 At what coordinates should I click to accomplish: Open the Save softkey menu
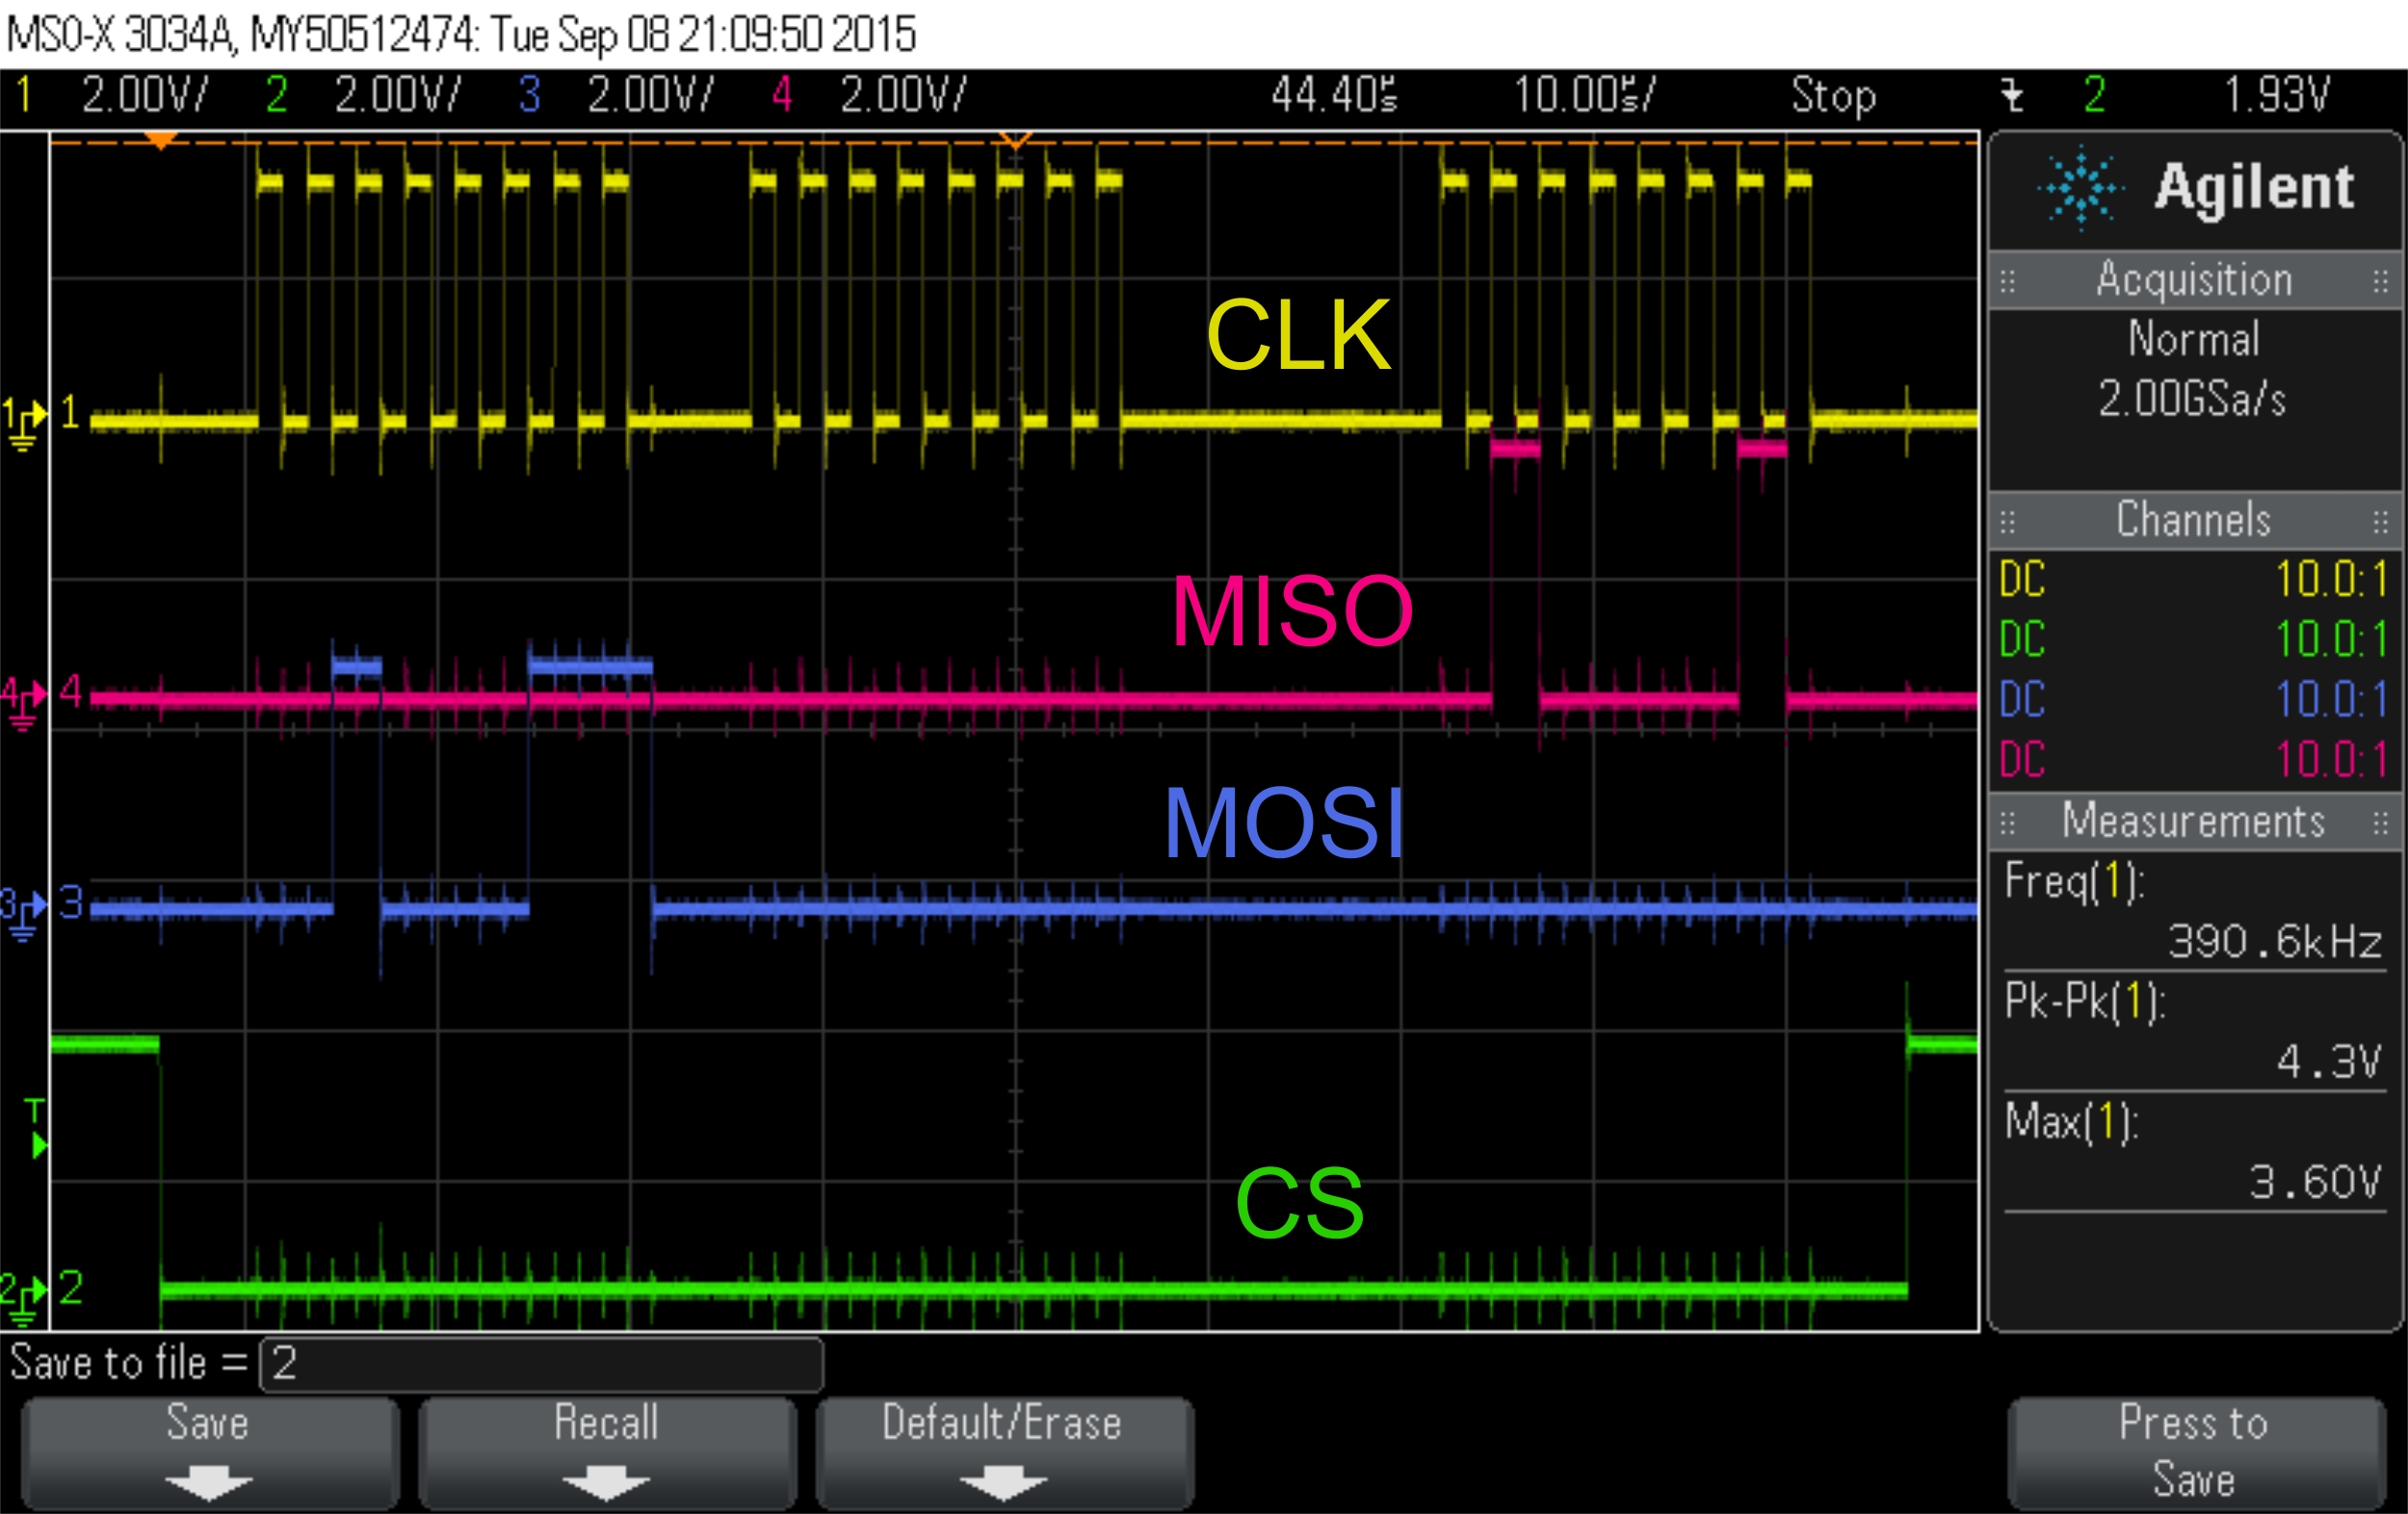tap(210, 1452)
